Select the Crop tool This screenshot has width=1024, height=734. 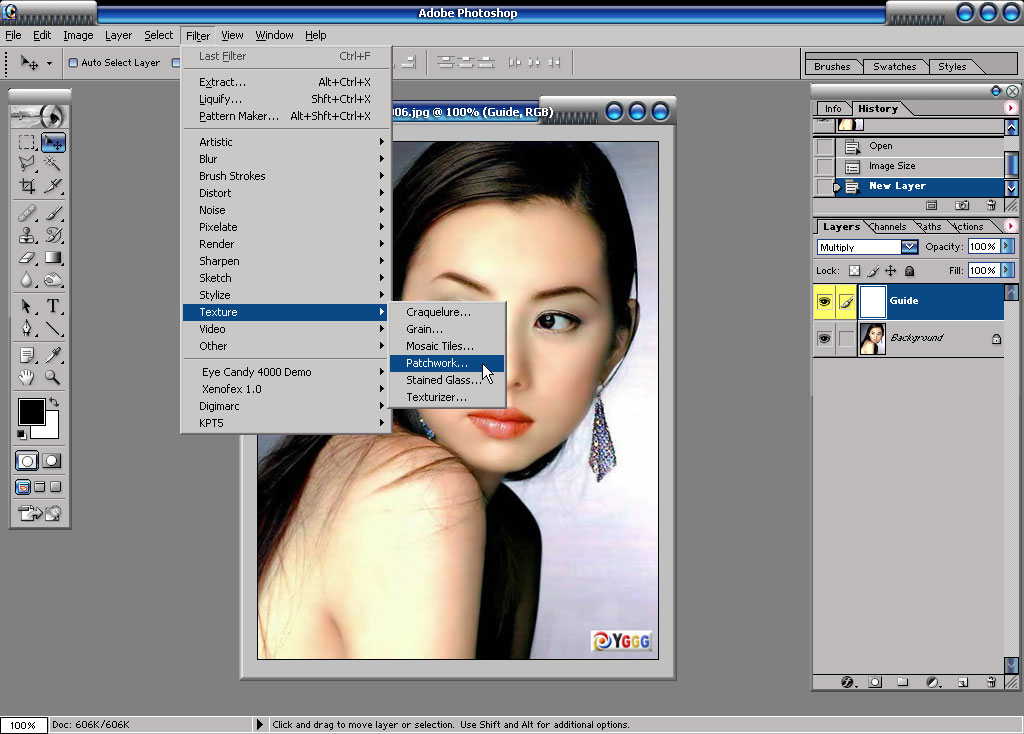coord(27,186)
